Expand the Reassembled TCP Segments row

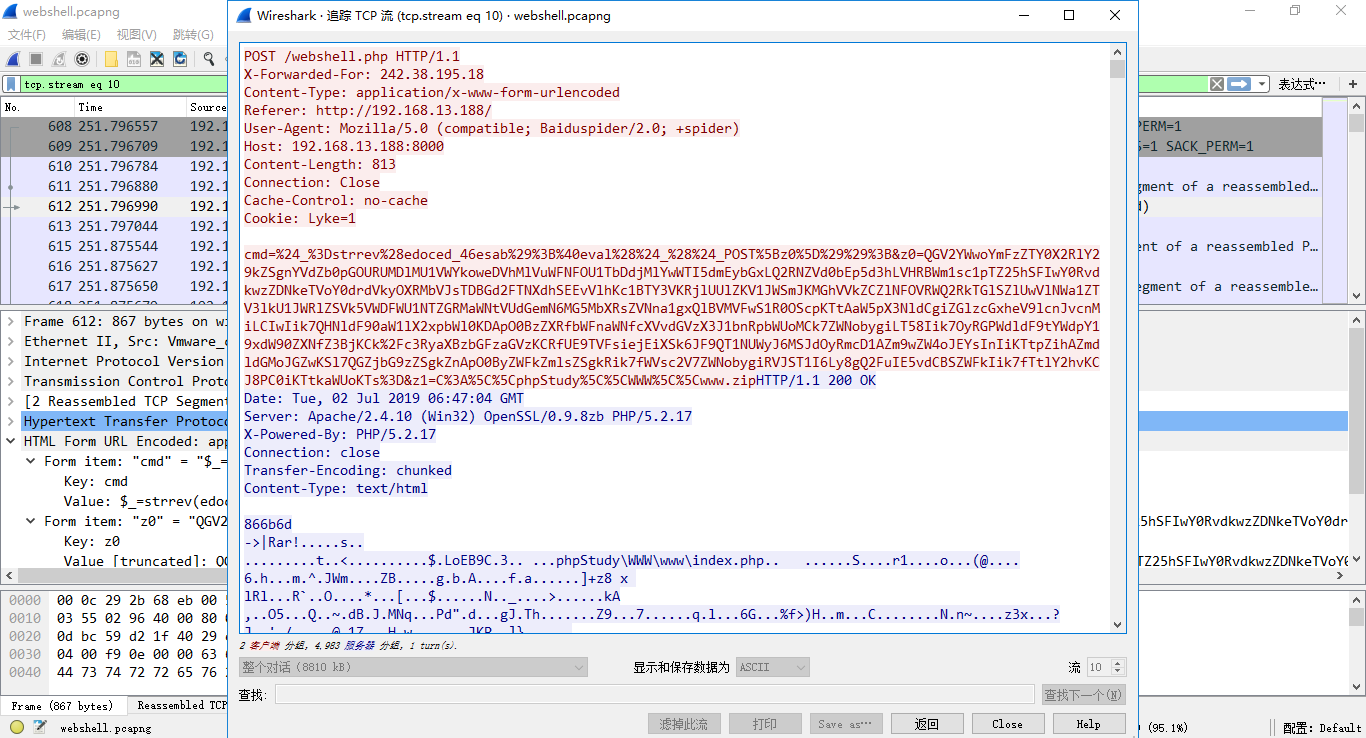point(11,401)
